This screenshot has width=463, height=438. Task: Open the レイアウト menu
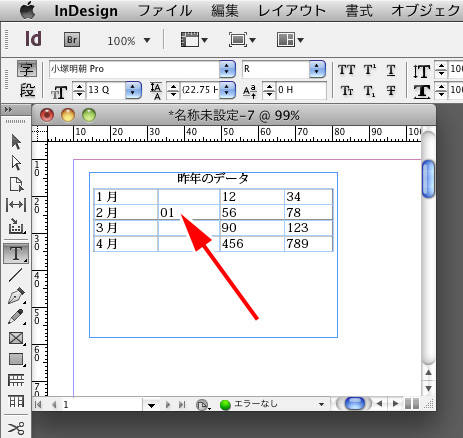(292, 11)
